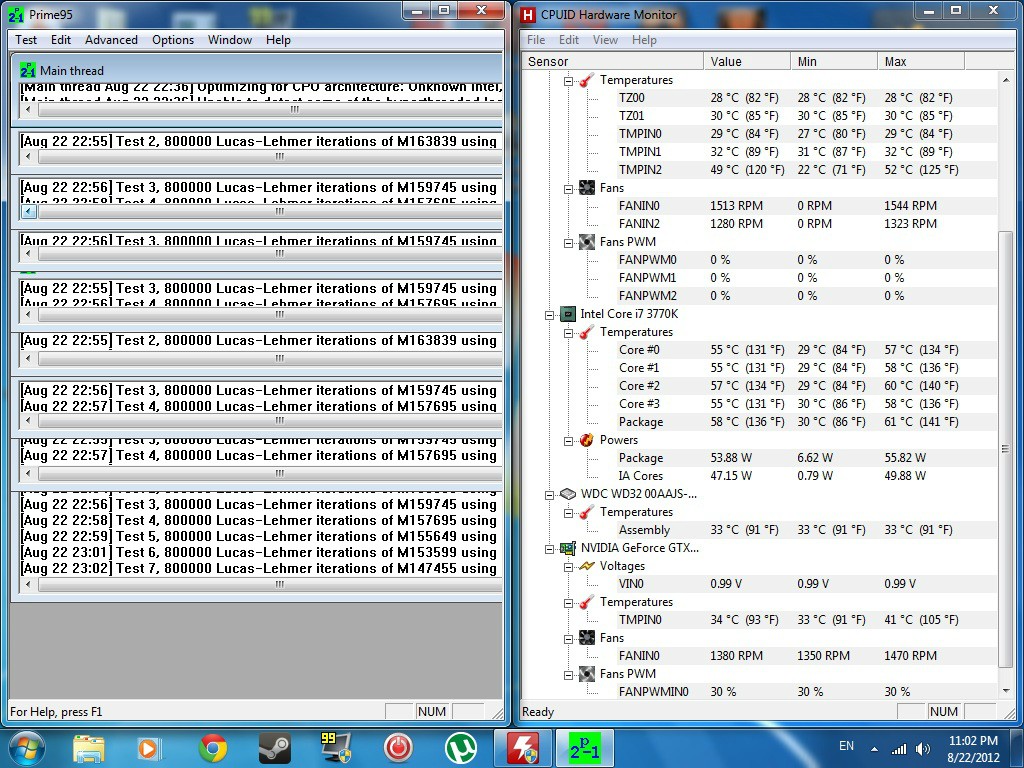
Task: Click the fan icon beside mainboard Fans PWM
Action: pyautogui.click(x=586, y=242)
